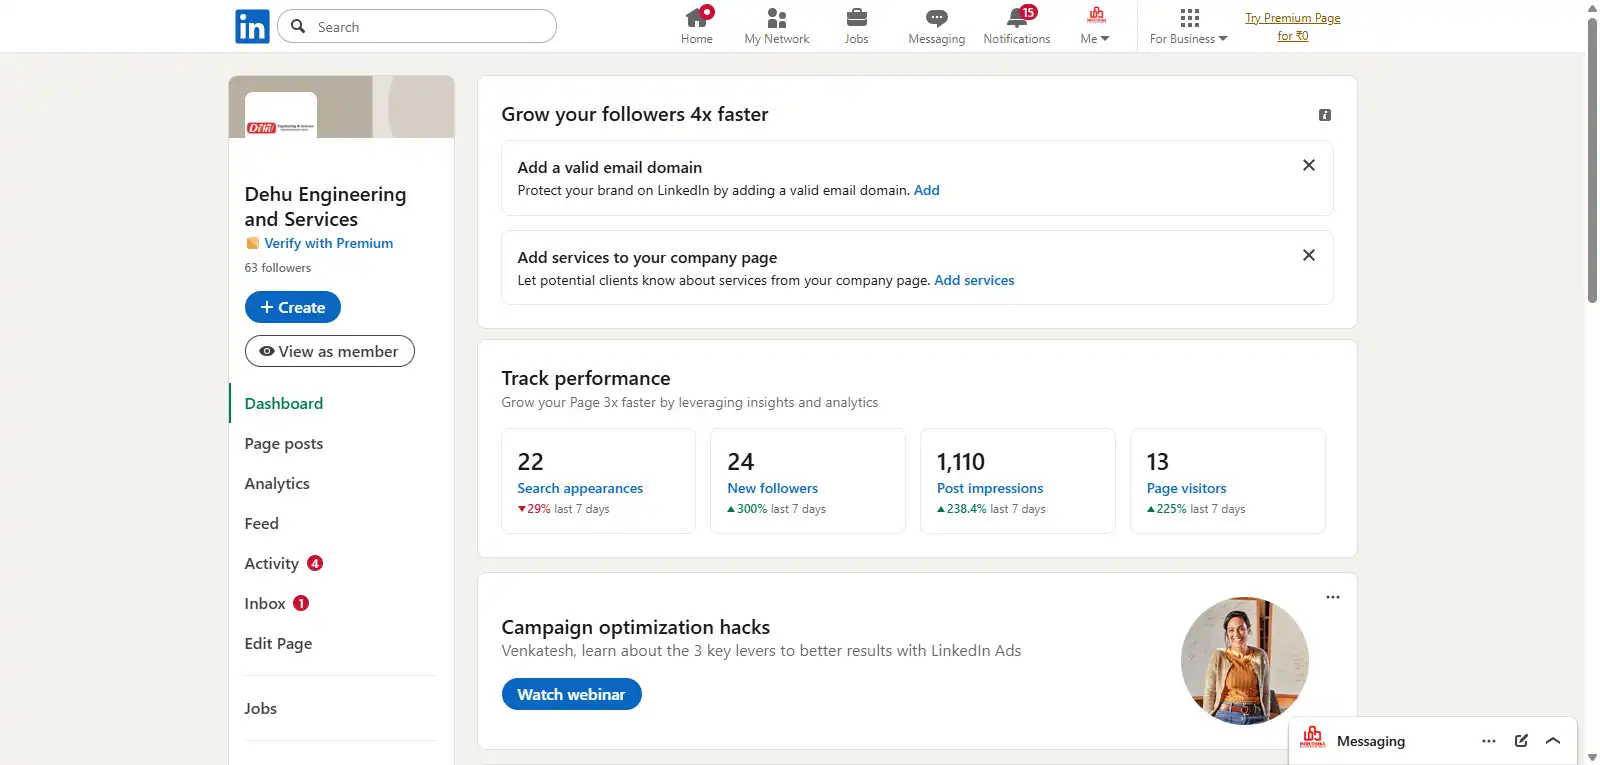Click the Watch webinar button
1600x765 pixels.
(572, 694)
